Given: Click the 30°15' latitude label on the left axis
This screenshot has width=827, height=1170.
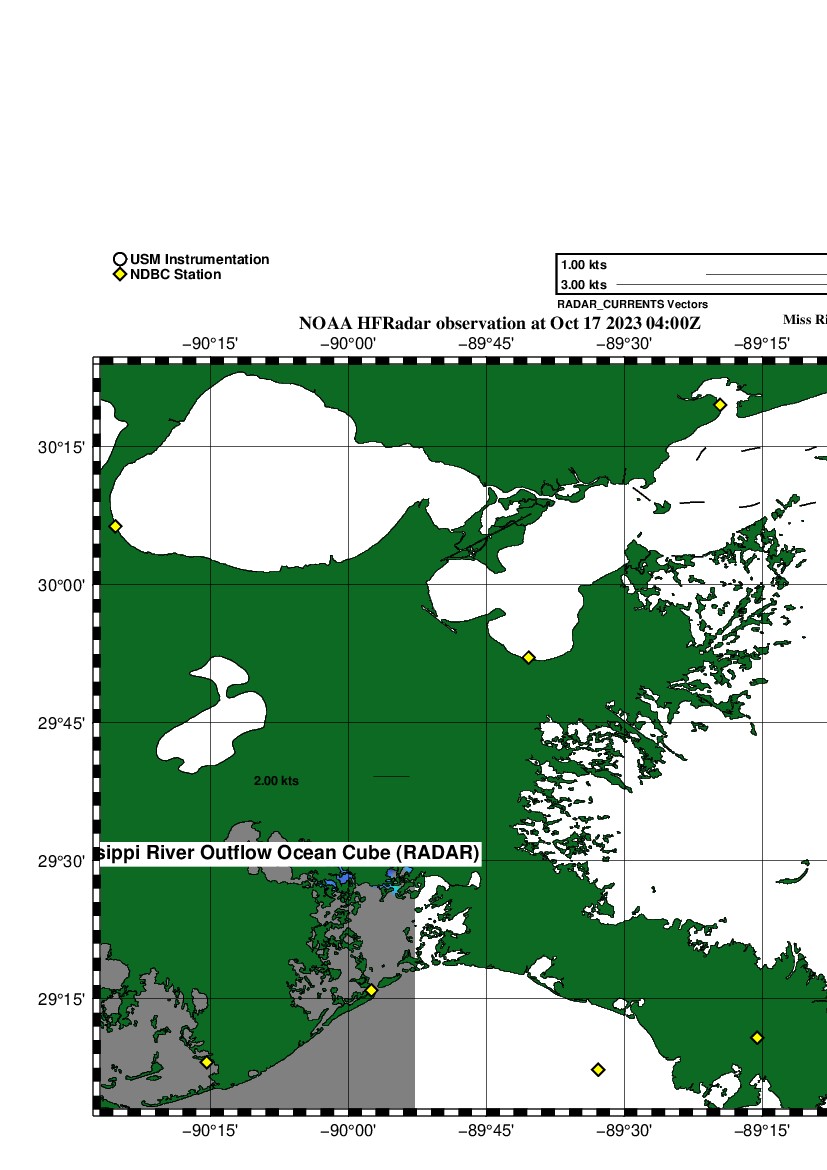Looking at the screenshot, I should (60, 447).
